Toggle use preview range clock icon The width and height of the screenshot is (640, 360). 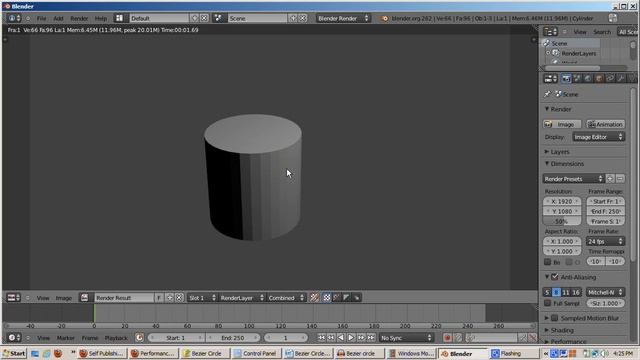tap(139, 338)
